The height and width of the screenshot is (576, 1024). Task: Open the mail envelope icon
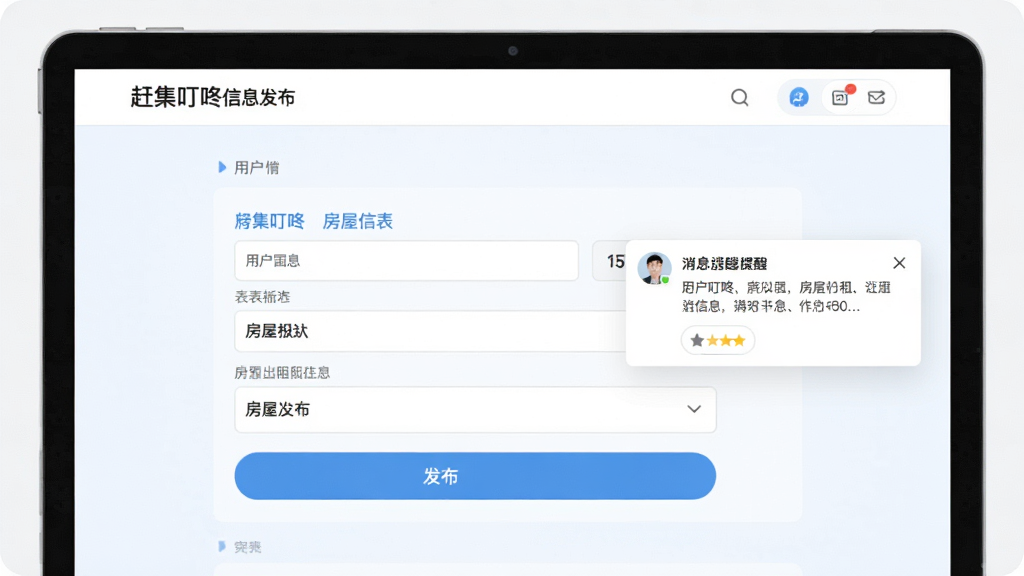pos(876,97)
